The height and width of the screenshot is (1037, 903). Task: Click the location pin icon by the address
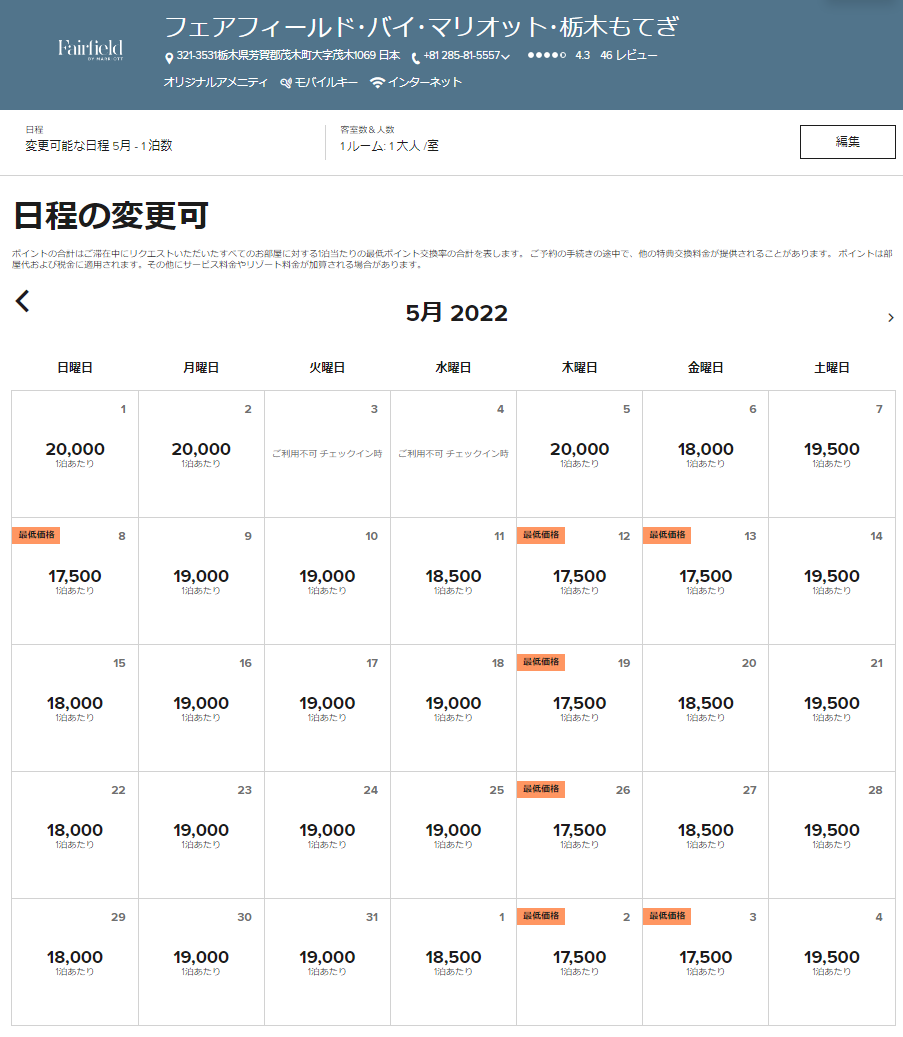pos(169,57)
